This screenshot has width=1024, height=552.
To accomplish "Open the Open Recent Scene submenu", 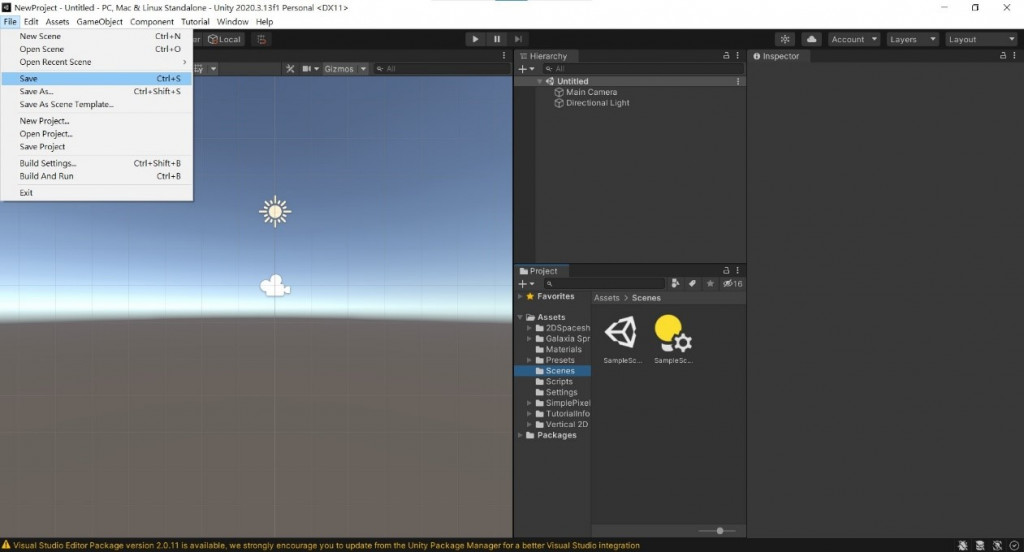I will pyautogui.click(x=97, y=62).
